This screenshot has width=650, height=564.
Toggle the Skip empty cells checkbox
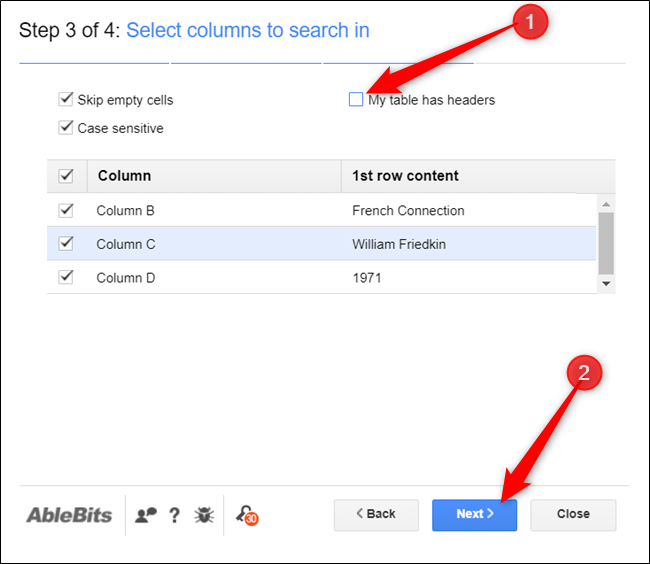[x=66, y=100]
